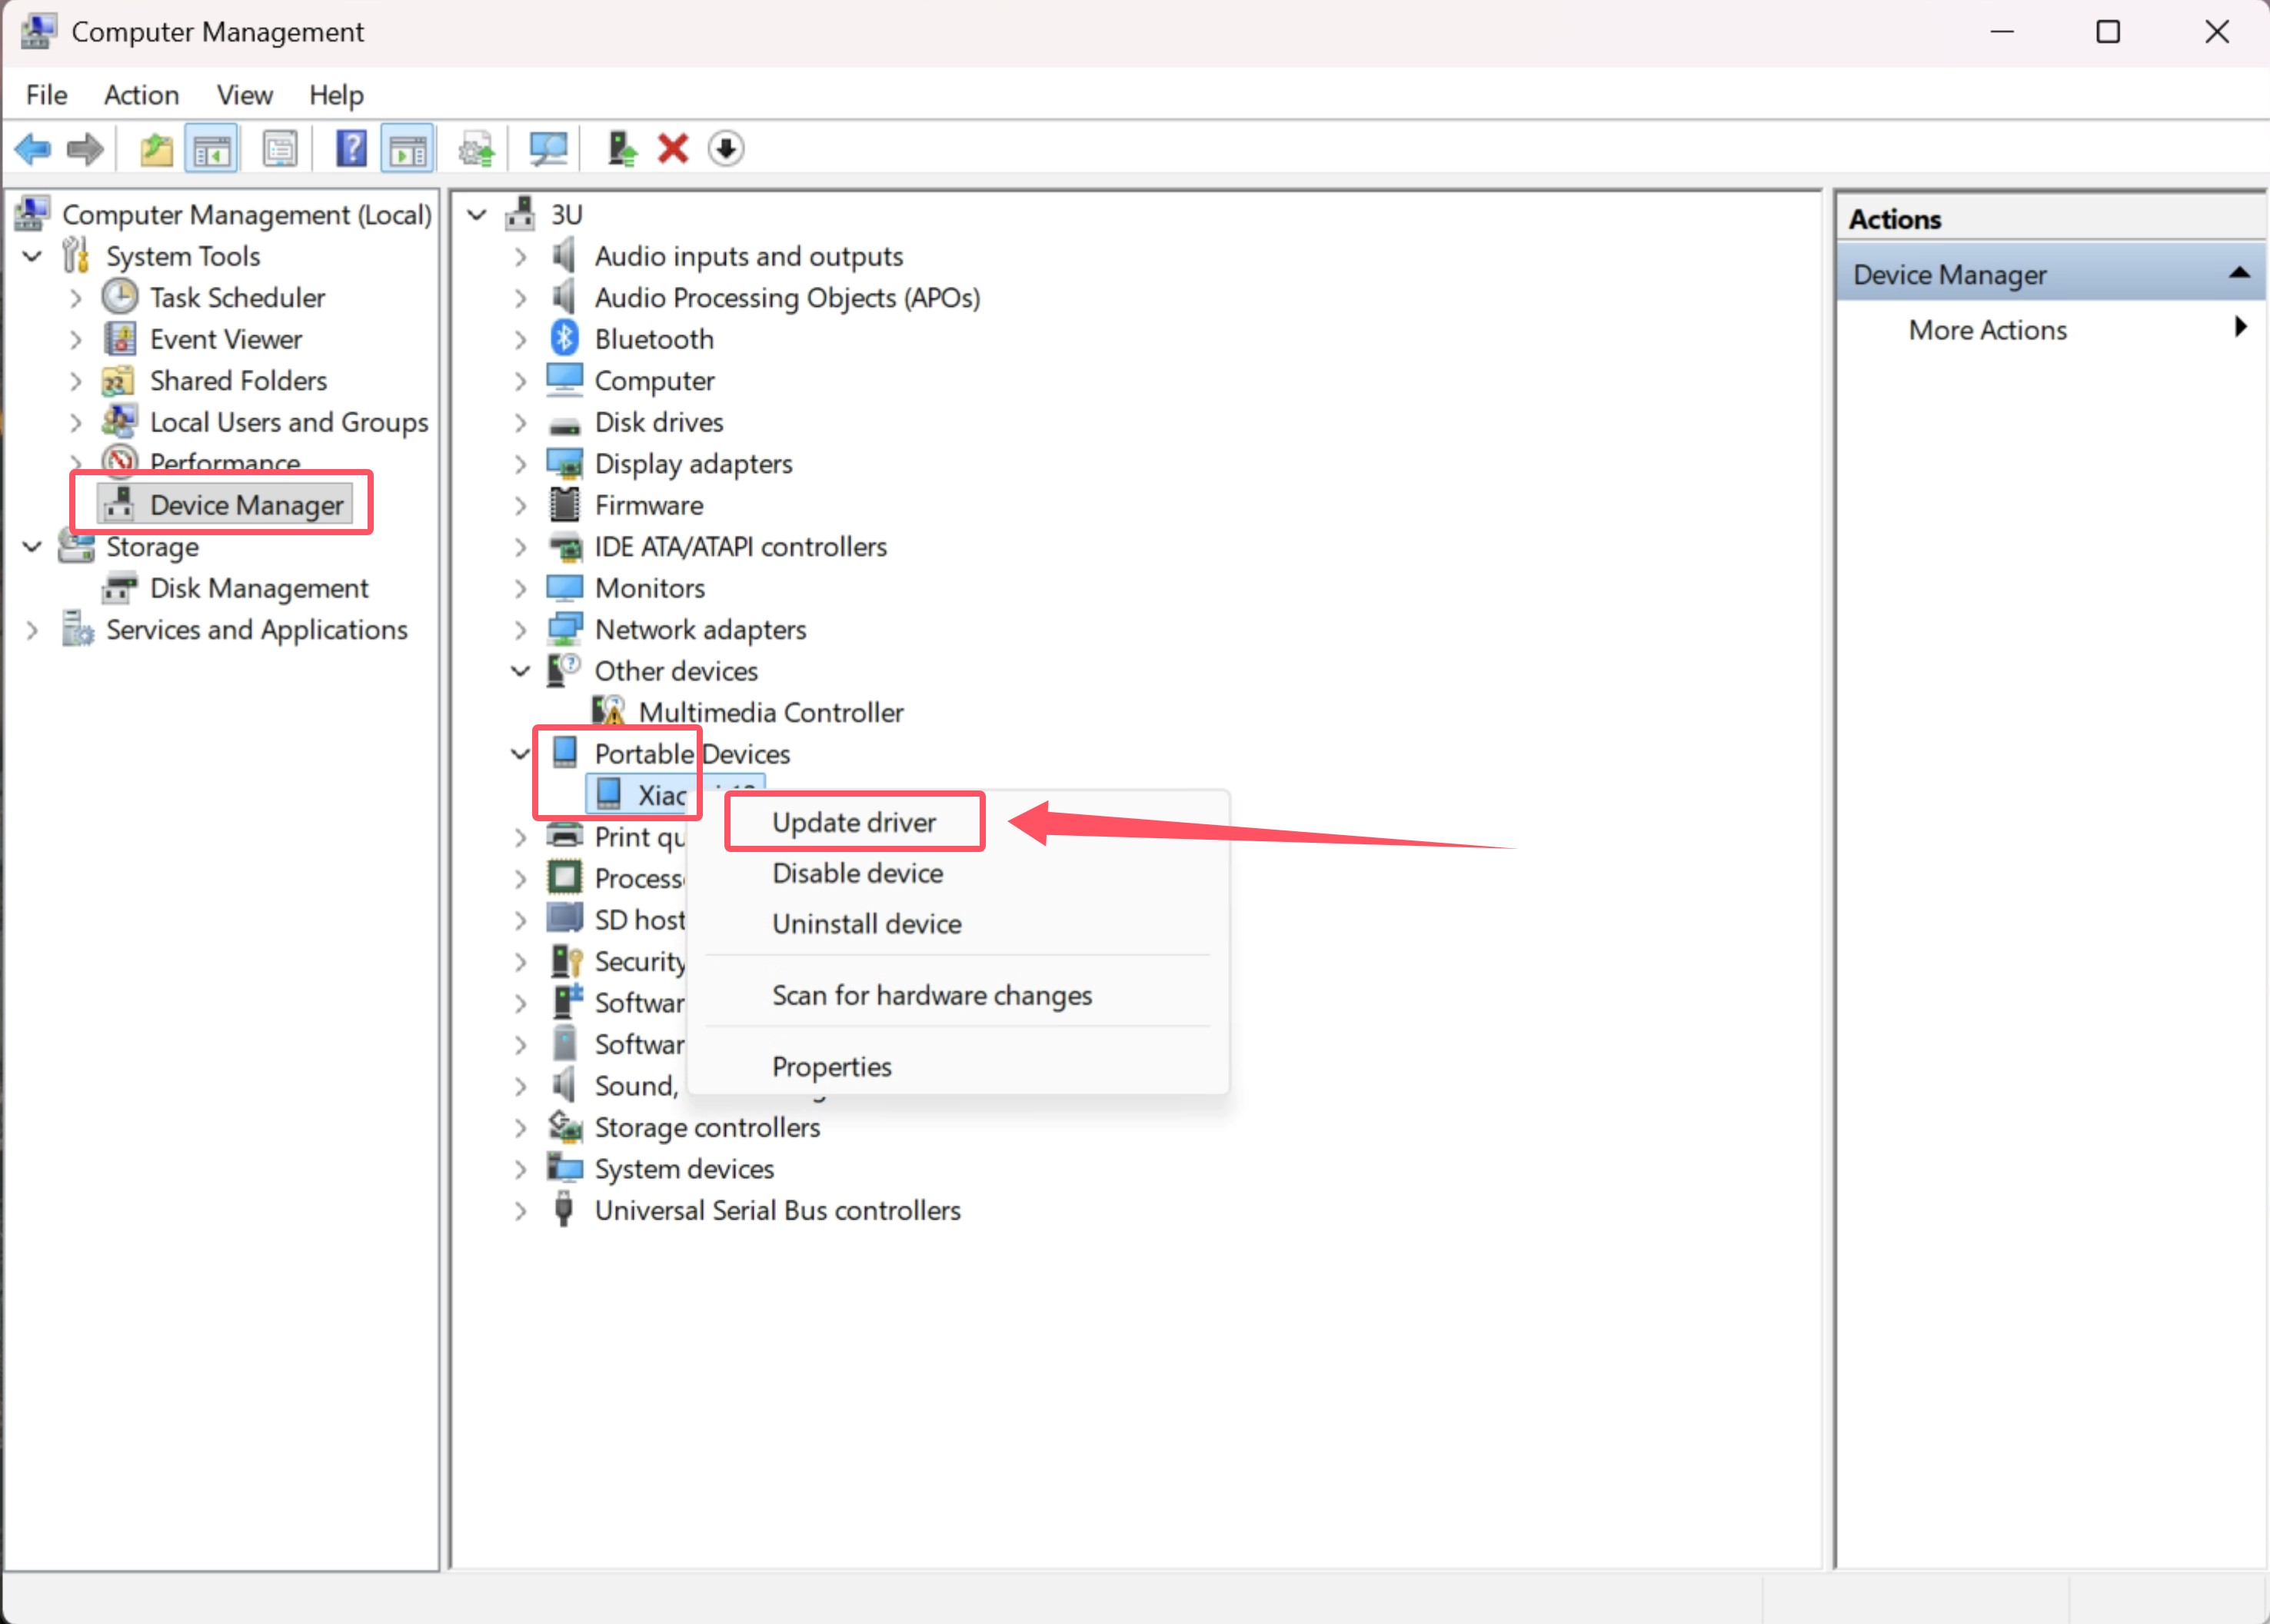The height and width of the screenshot is (1624, 2270).
Task: Collapse the Portable Devices category
Action: point(520,754)
